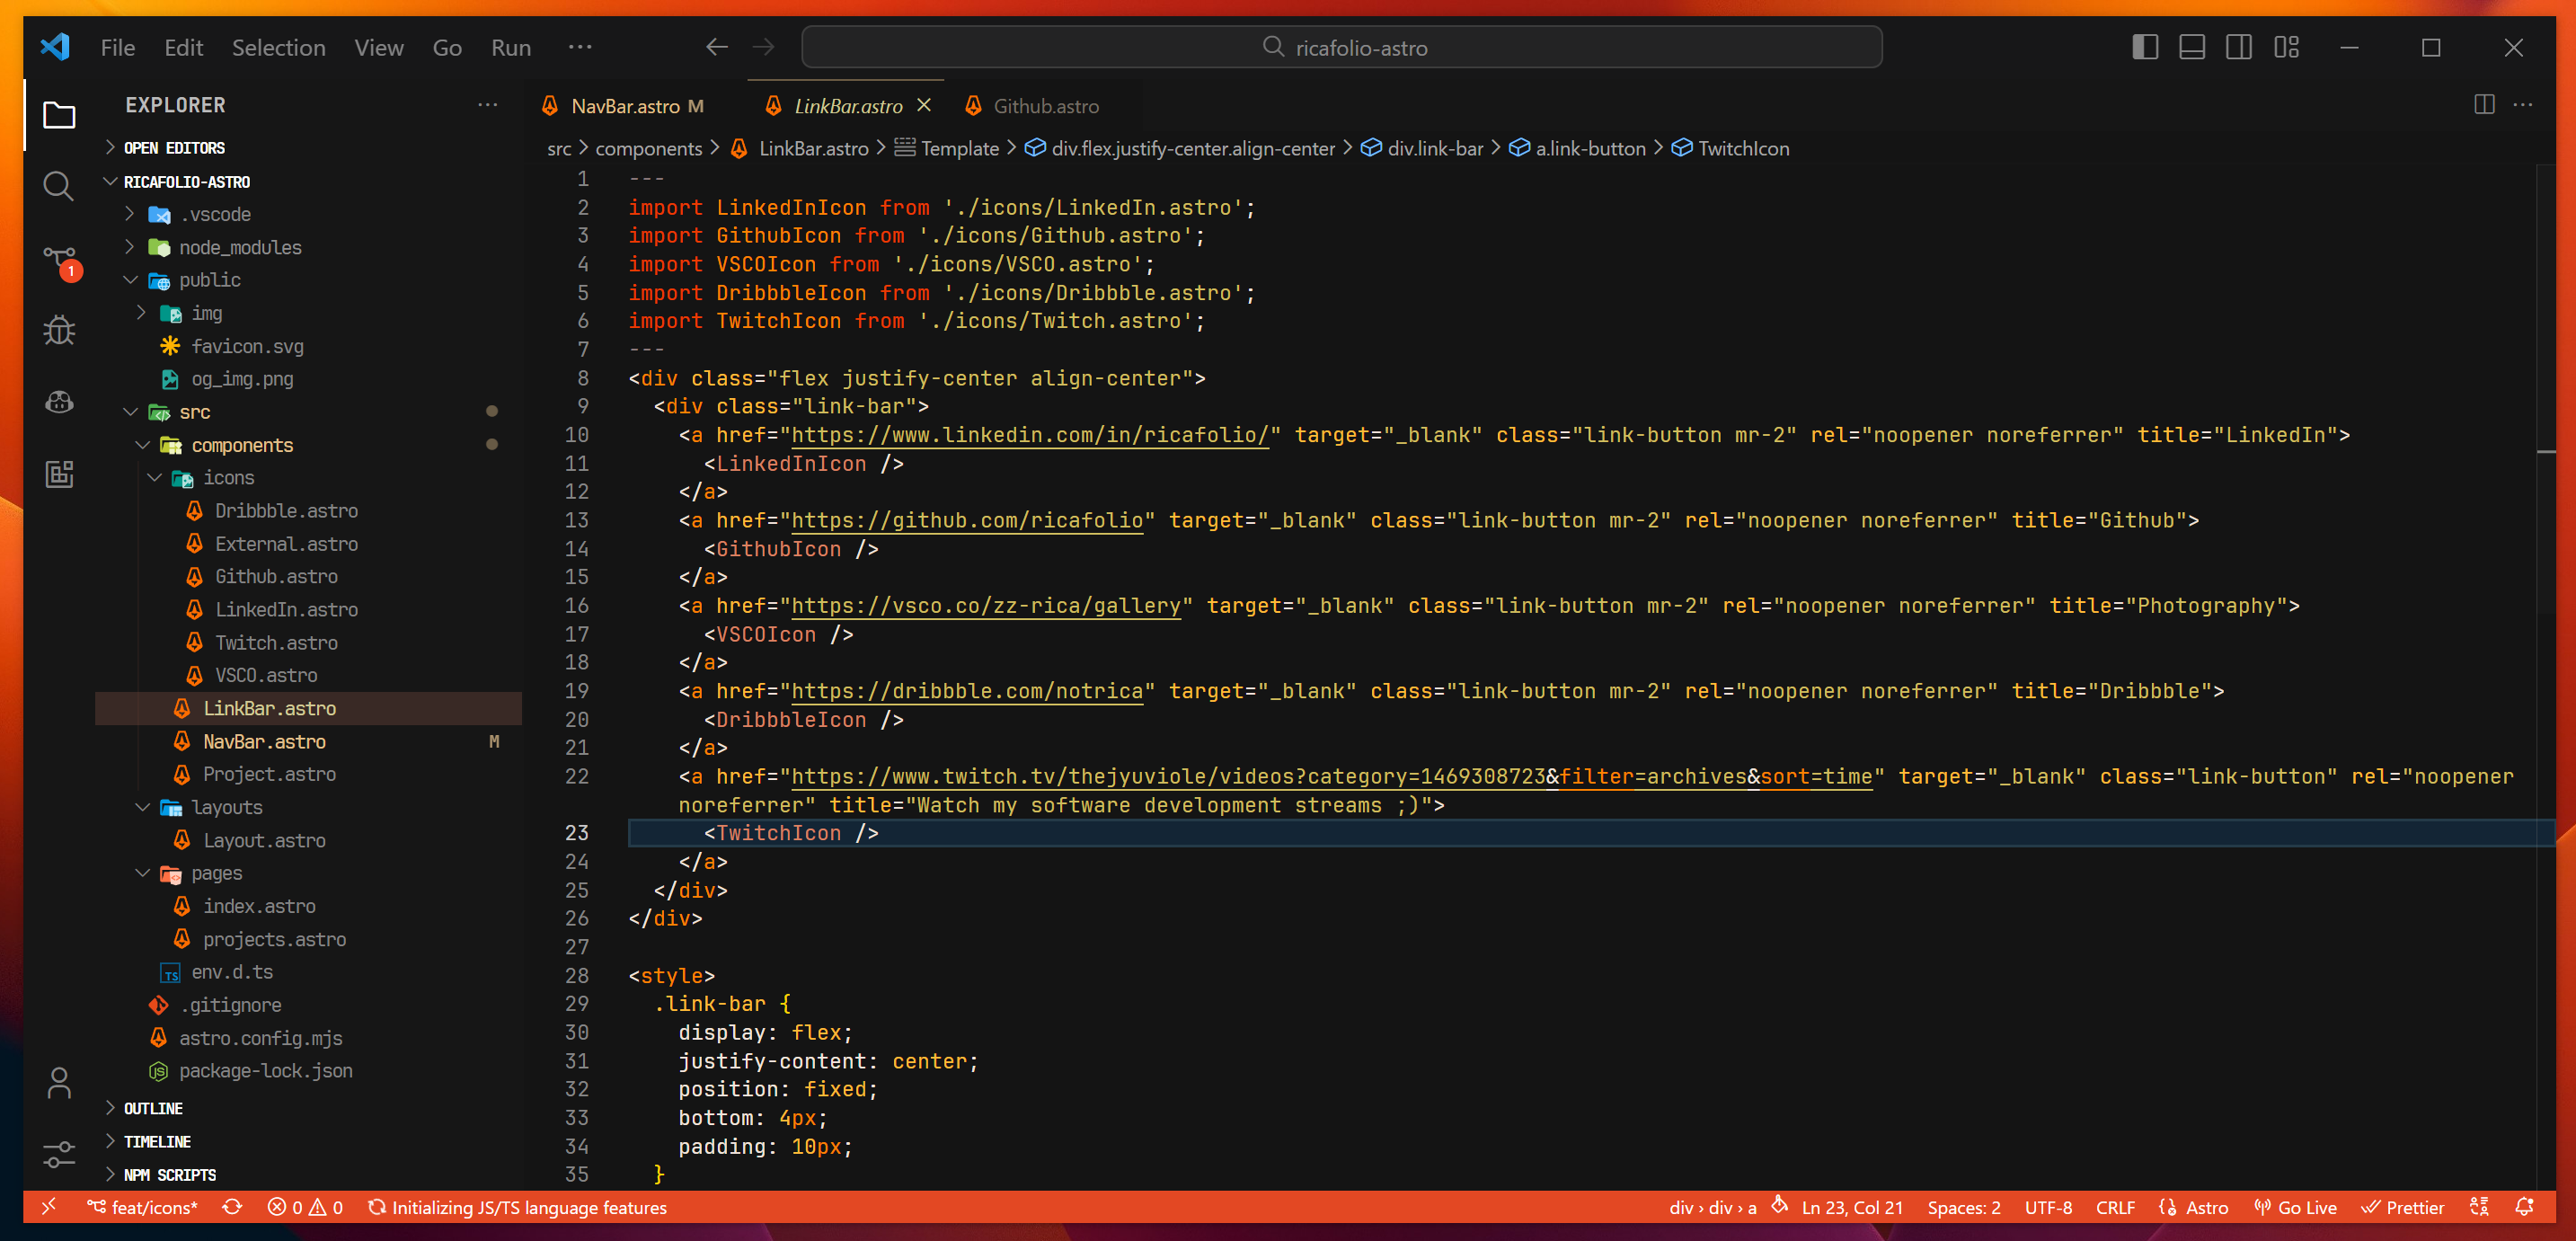Click Go Live in status bar
The width and height of the screenshot is (2576, 1241).
pyautogui.click(x=2297, y=1207)
